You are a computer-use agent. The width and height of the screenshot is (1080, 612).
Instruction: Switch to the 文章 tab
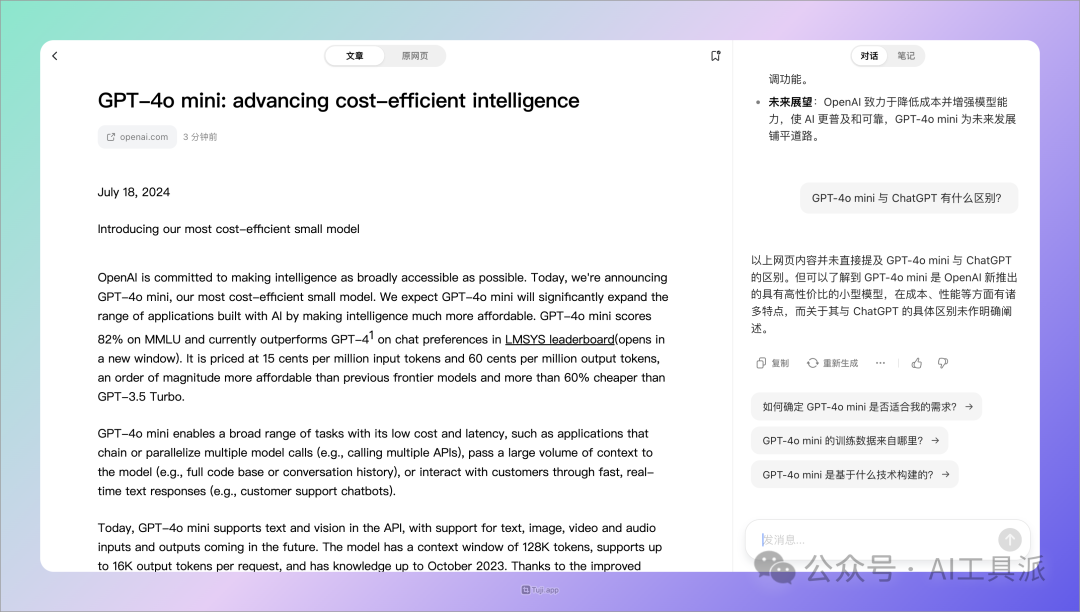tap(355, 56)
